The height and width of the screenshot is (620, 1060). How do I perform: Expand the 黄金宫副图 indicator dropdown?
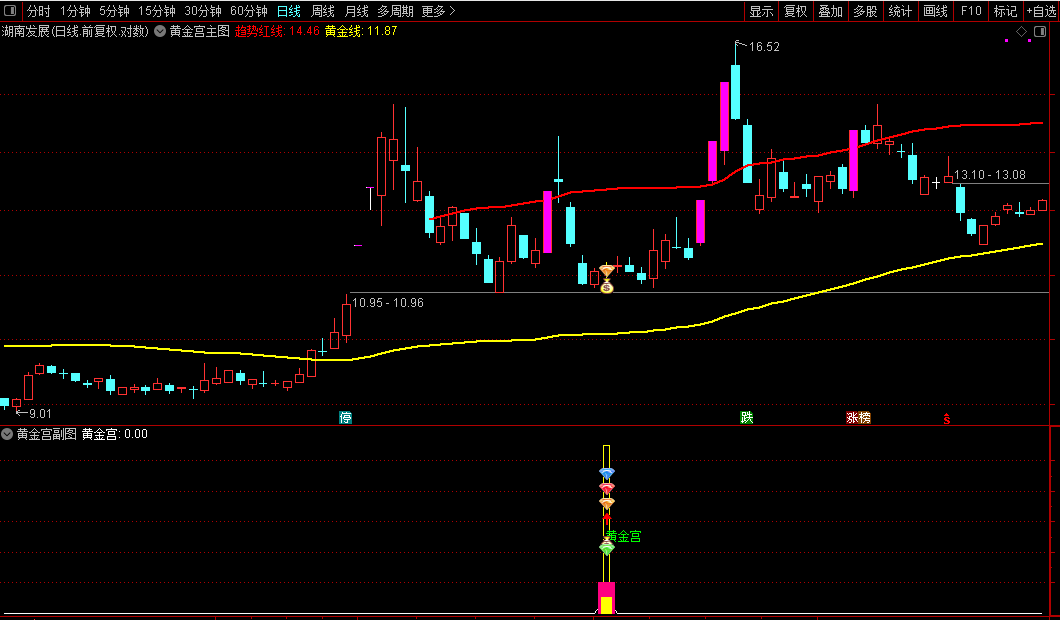click(x=7, y=434)
